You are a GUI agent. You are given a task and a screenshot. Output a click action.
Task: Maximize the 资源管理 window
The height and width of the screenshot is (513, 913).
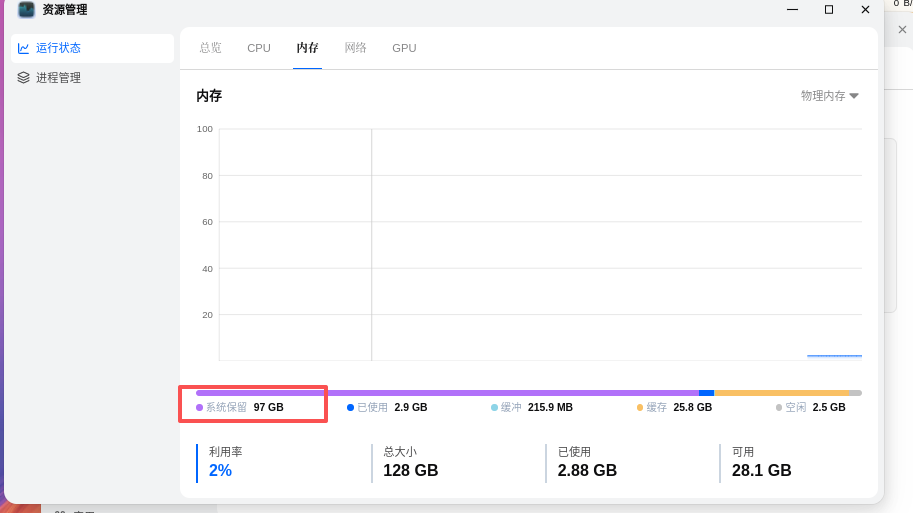click(x=828, y=10)
